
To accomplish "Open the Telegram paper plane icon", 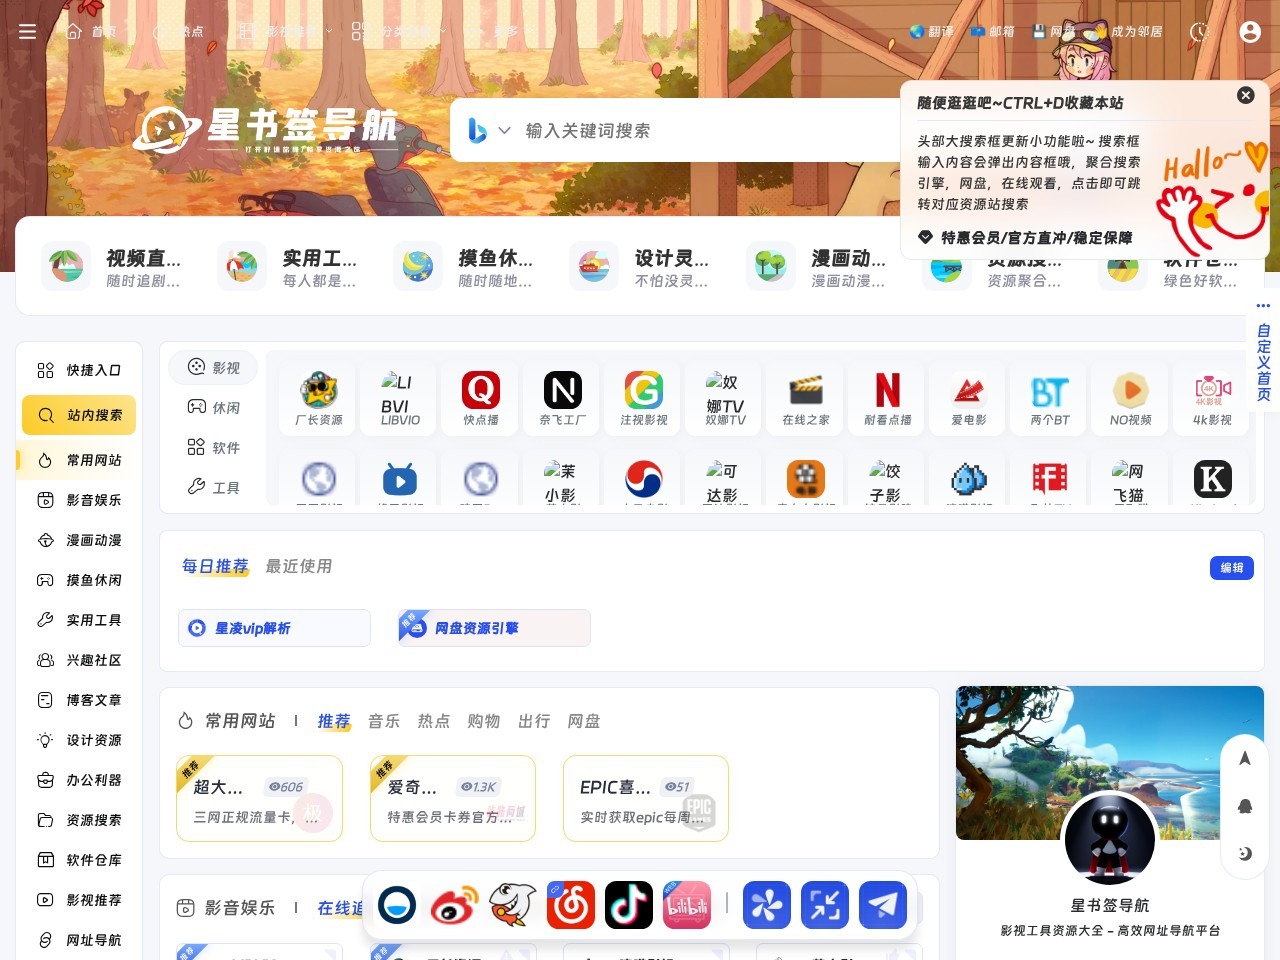I will coord(883,905).
